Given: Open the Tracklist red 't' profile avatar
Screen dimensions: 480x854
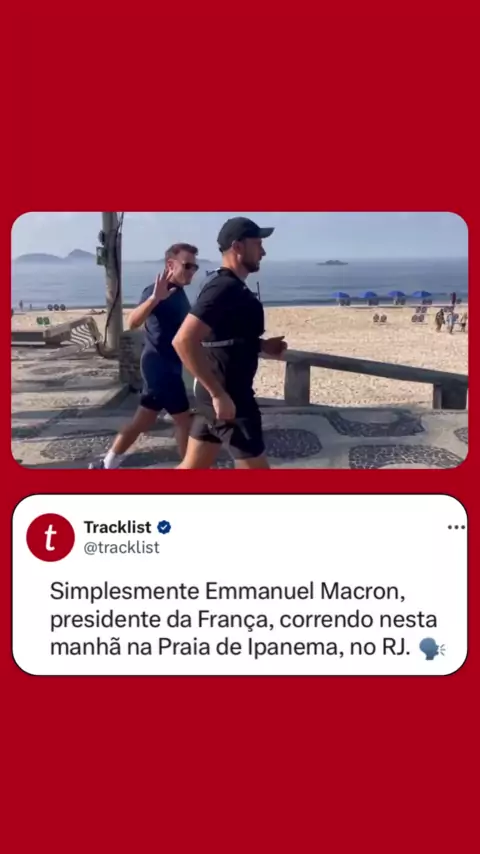Looking at the screenshot, I should pos(50,537).
